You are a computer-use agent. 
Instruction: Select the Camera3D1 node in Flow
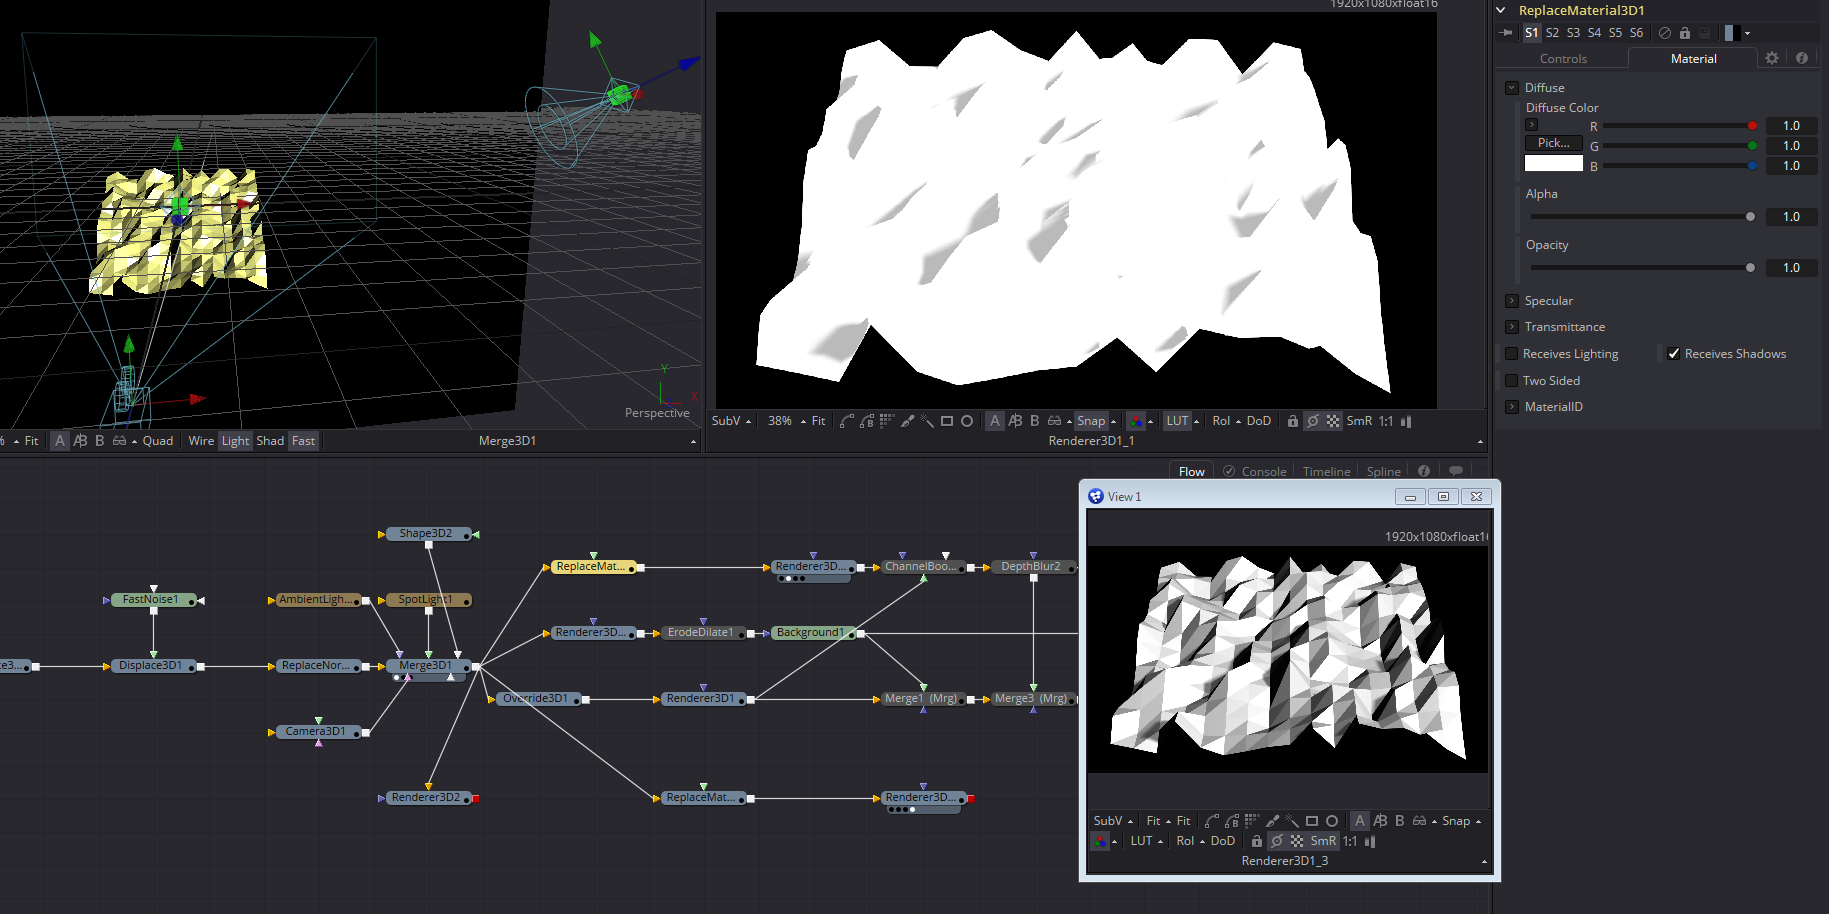point(316,732)
